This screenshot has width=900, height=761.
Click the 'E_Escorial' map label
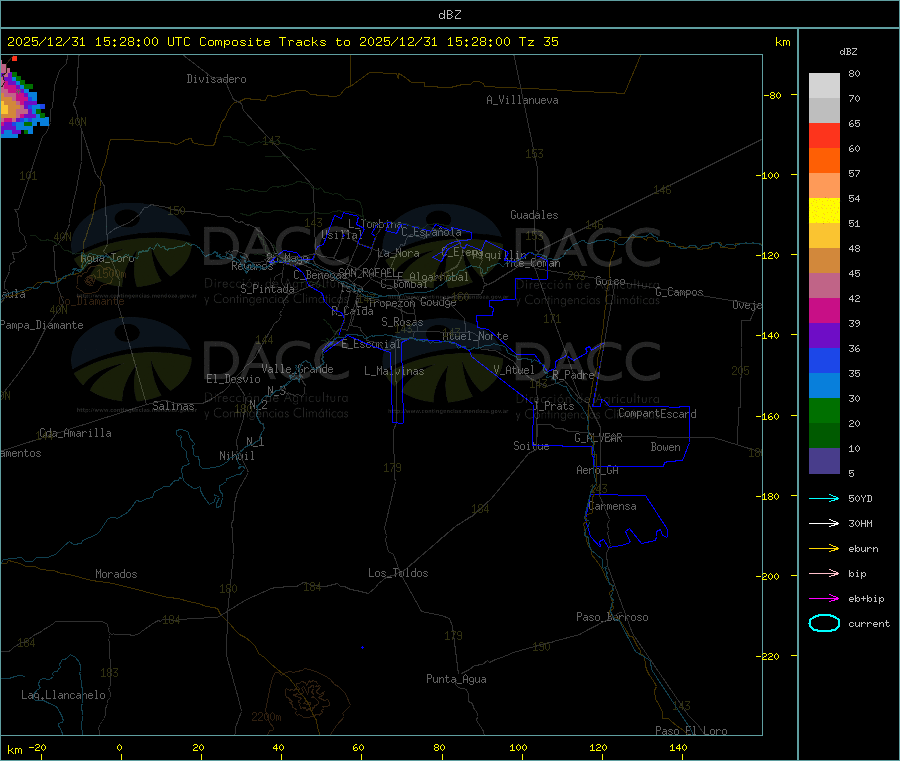(371, 344)
